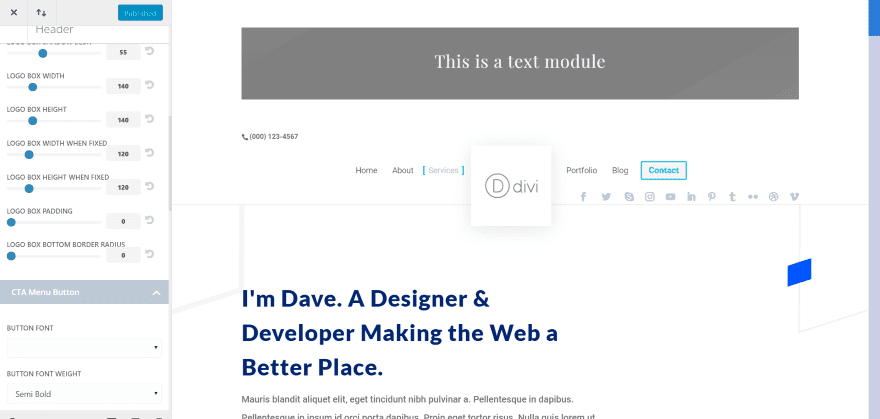Click the Logo Box Height slider handle
The image size is (880, 419).
pos(33,120)
